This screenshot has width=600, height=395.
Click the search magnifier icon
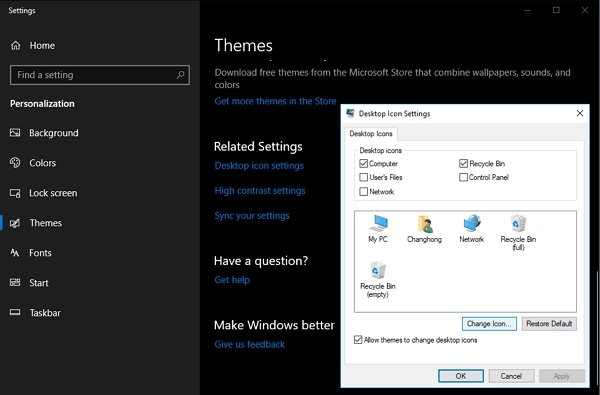(180, 75)
